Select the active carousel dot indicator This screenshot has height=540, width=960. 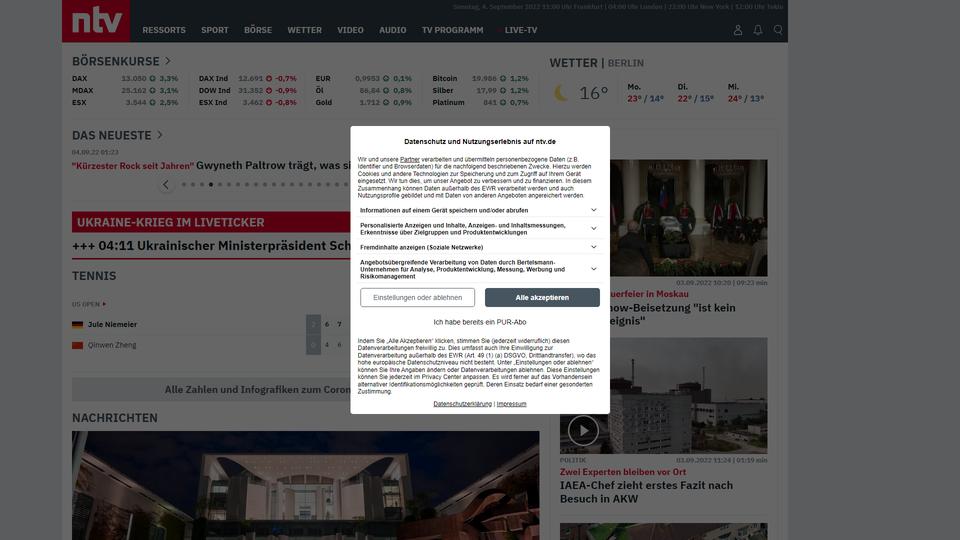point(211,184)
